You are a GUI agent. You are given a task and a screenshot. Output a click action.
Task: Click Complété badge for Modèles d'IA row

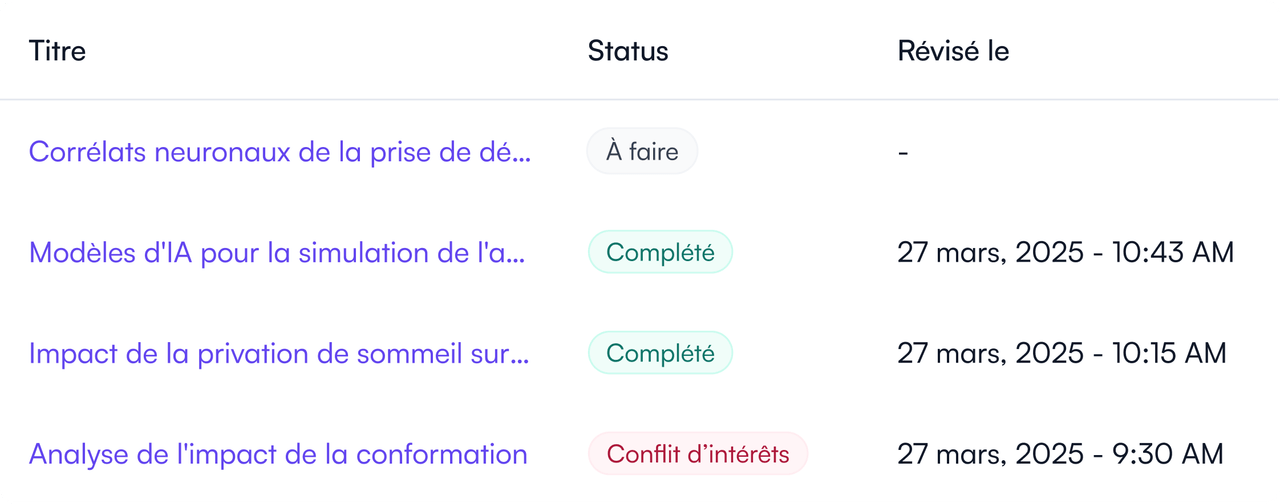(660, 252)
